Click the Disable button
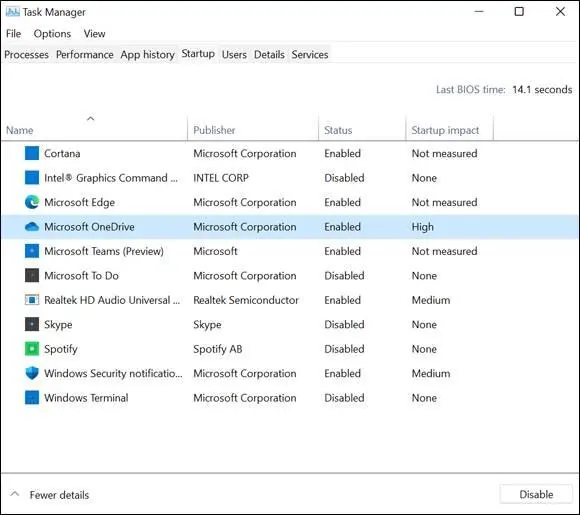580x515 pixels. [x=536, y=494]
